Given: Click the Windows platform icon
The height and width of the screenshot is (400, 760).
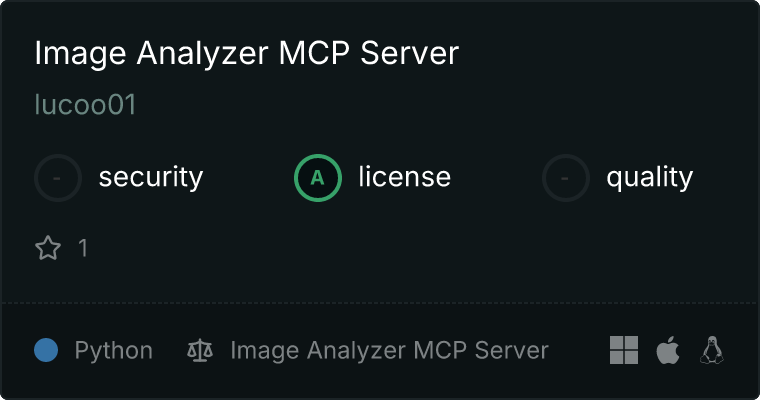Looking at the screenshot, I should (624, 350).
